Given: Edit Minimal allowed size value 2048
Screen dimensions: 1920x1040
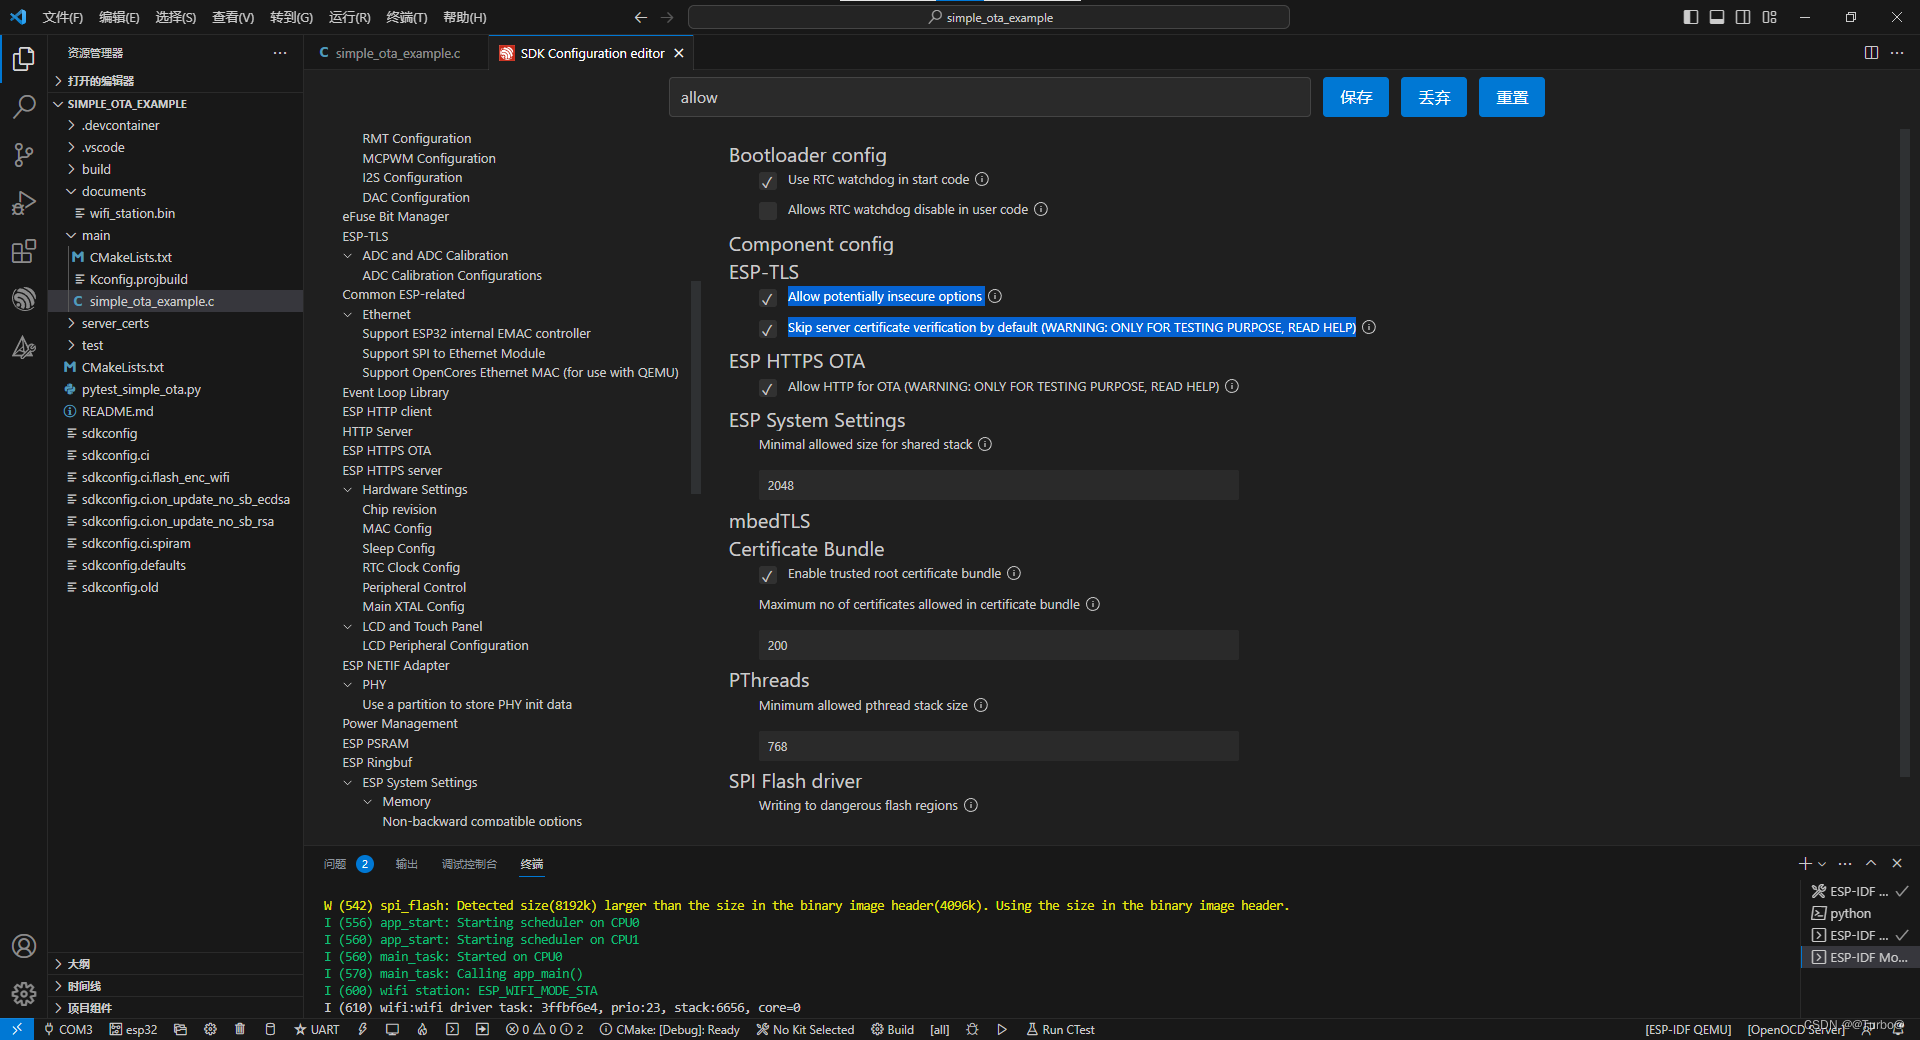Looking at the screenshot, I should pyautogui.click(x=998, y=485).
